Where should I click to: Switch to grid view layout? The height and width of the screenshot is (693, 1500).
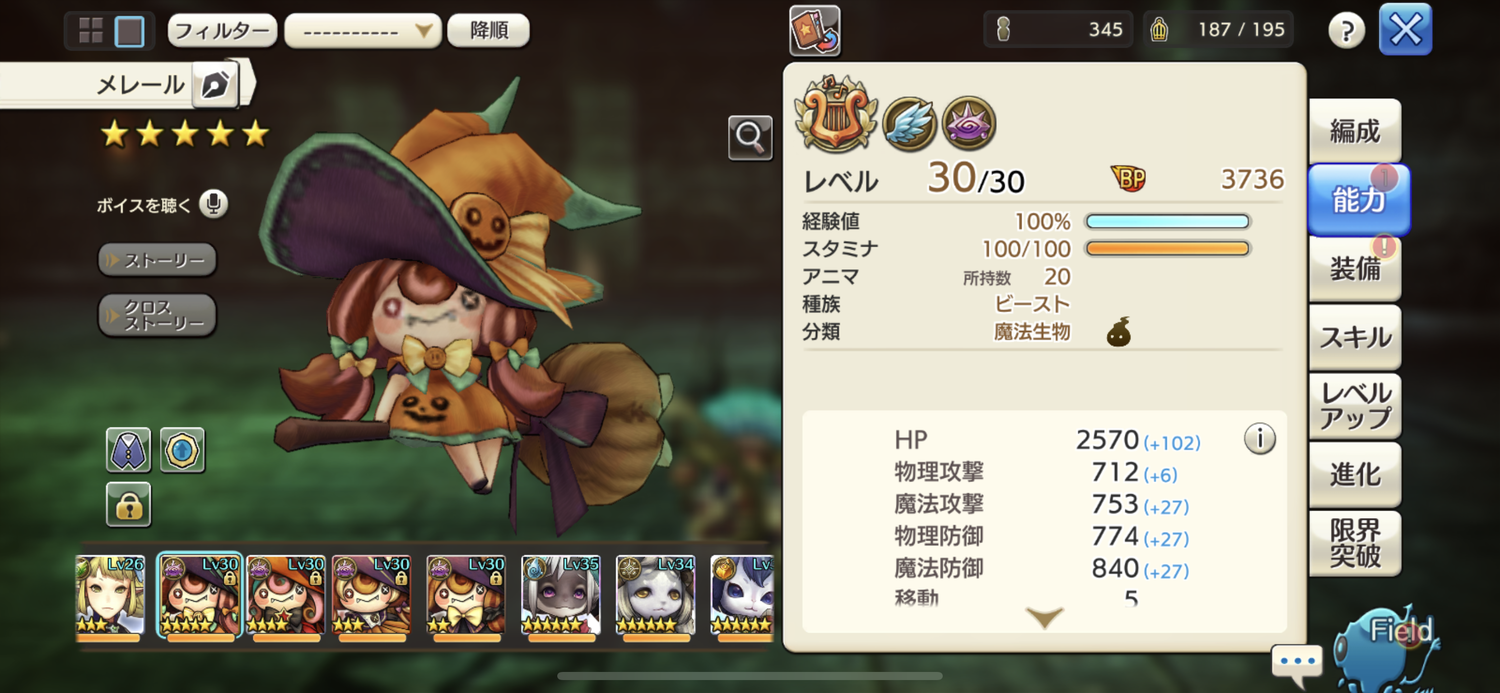(x=91, y=31)
